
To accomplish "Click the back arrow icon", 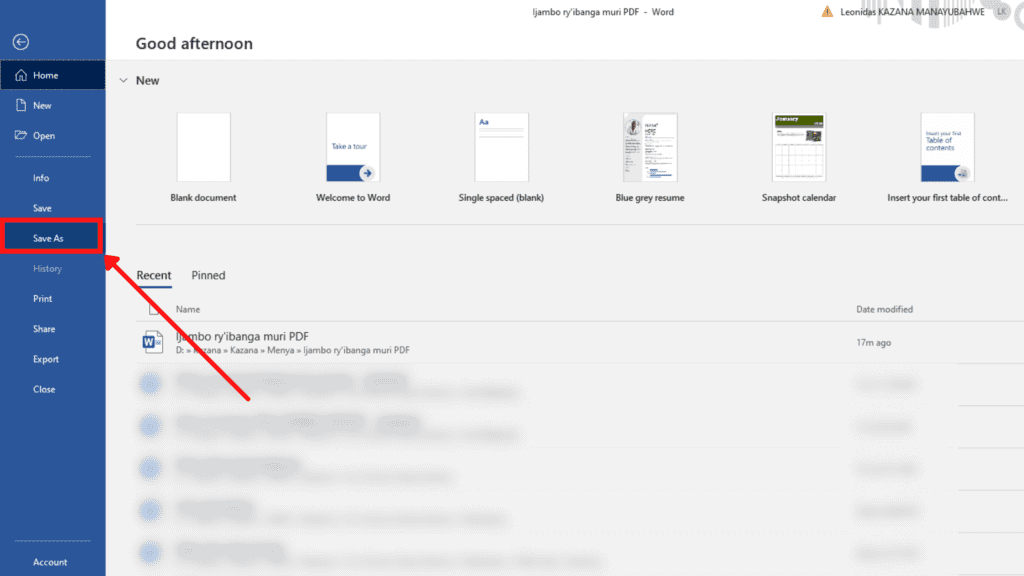I will 21,42.
